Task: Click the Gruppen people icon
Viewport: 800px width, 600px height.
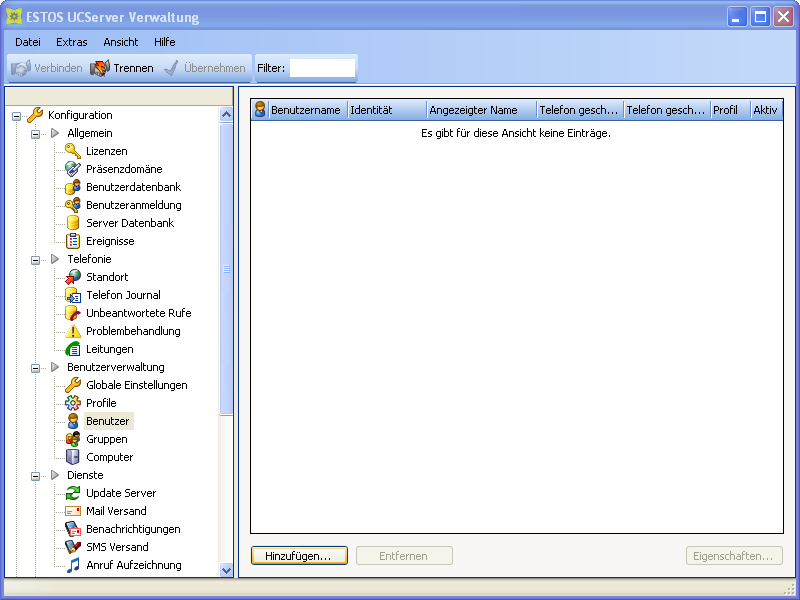Action: (x=73, y=439)
